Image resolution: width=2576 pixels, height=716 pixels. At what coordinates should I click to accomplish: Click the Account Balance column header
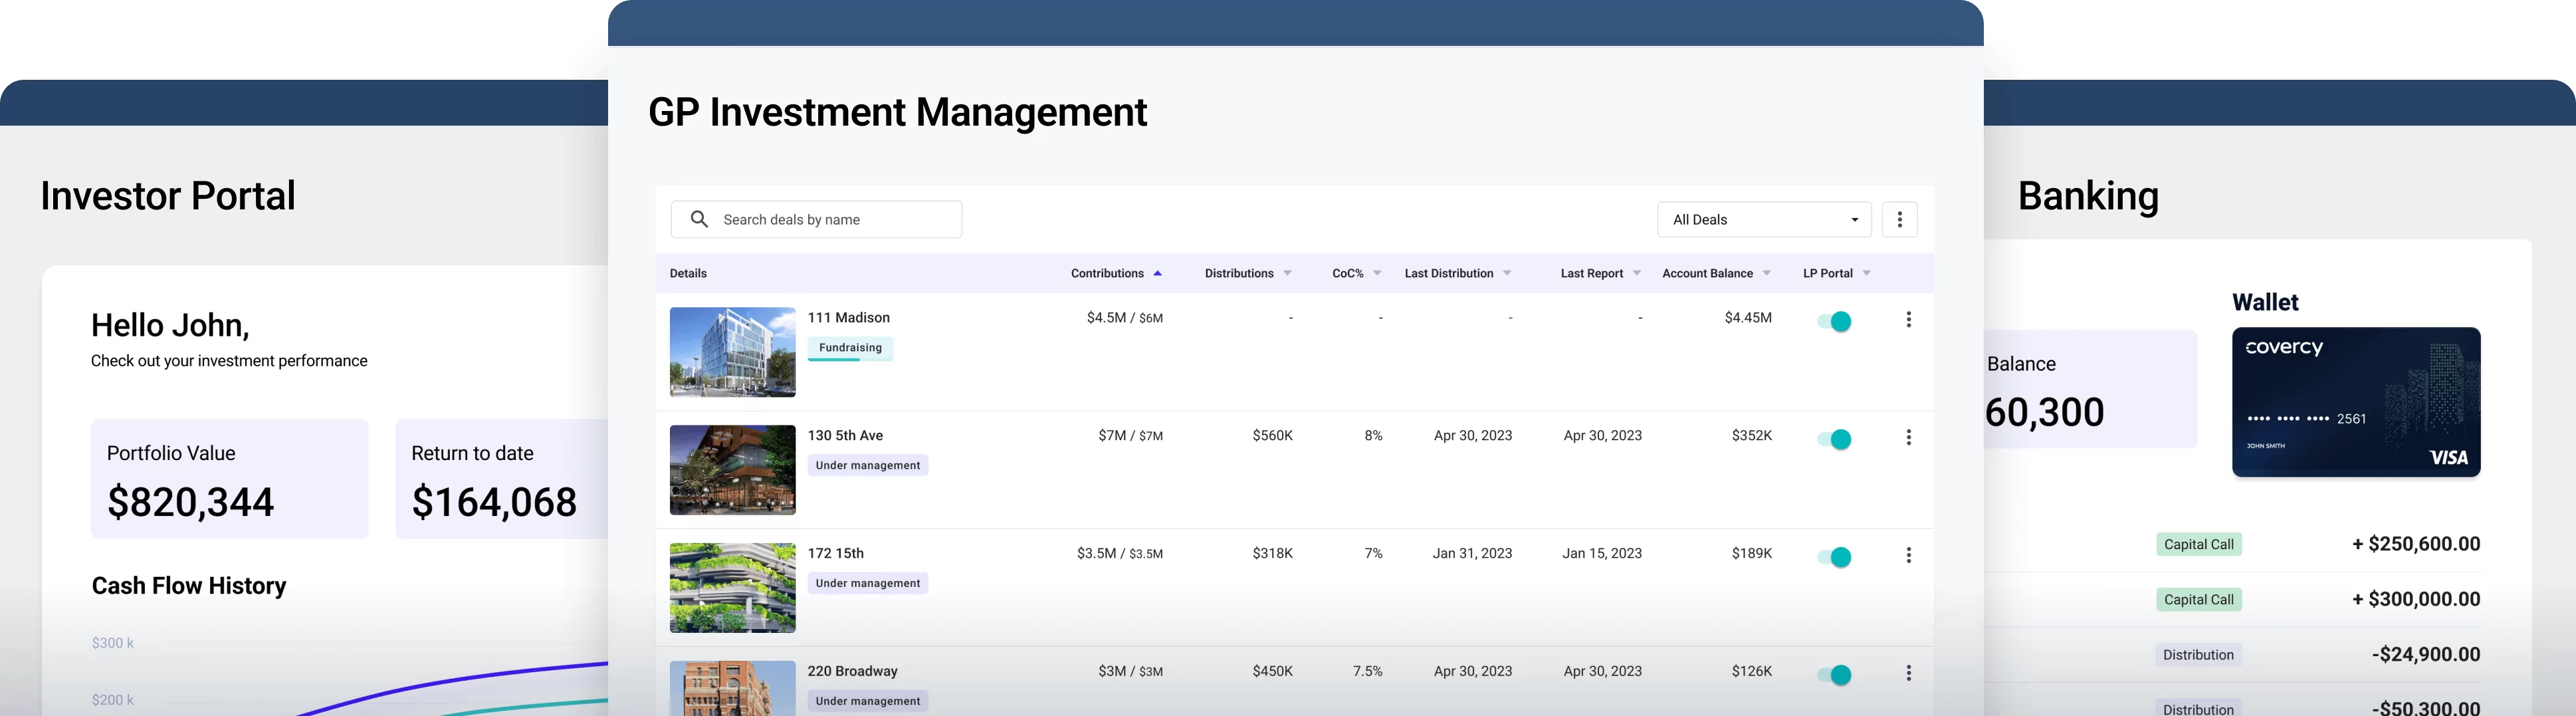point(1707,272)
